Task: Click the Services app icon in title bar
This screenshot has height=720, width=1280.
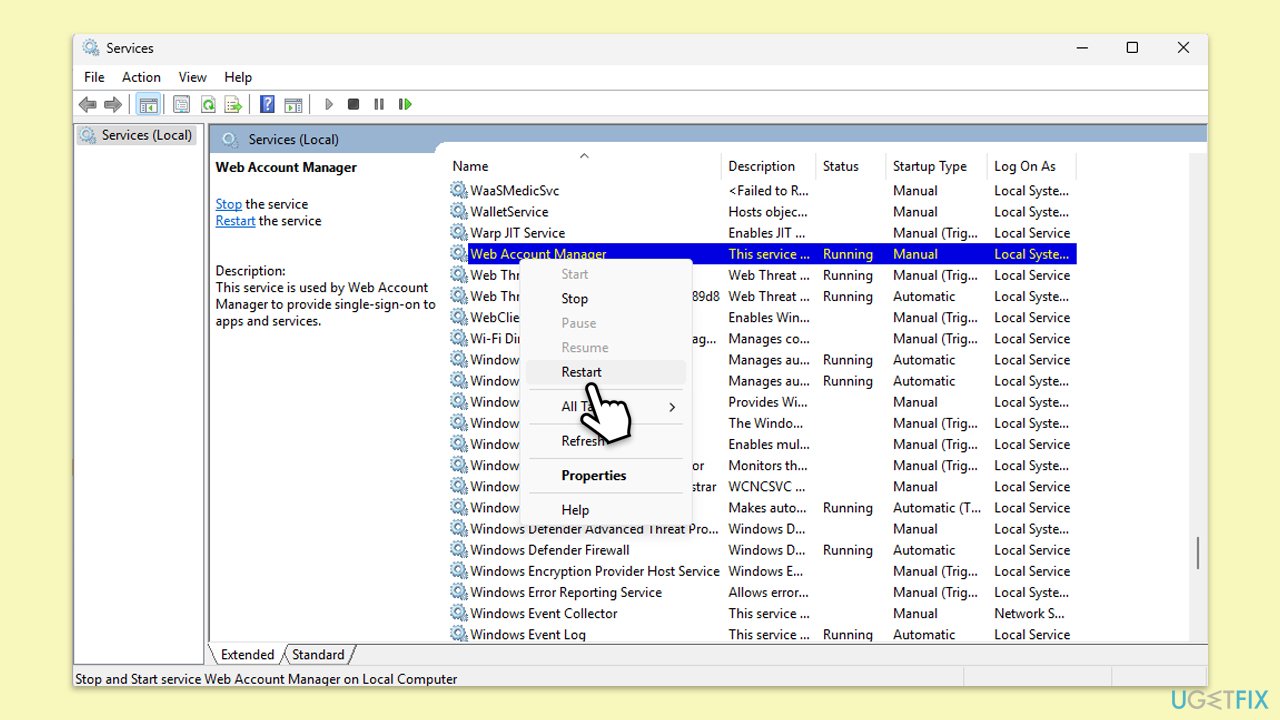Action: [x=92, y=48]
